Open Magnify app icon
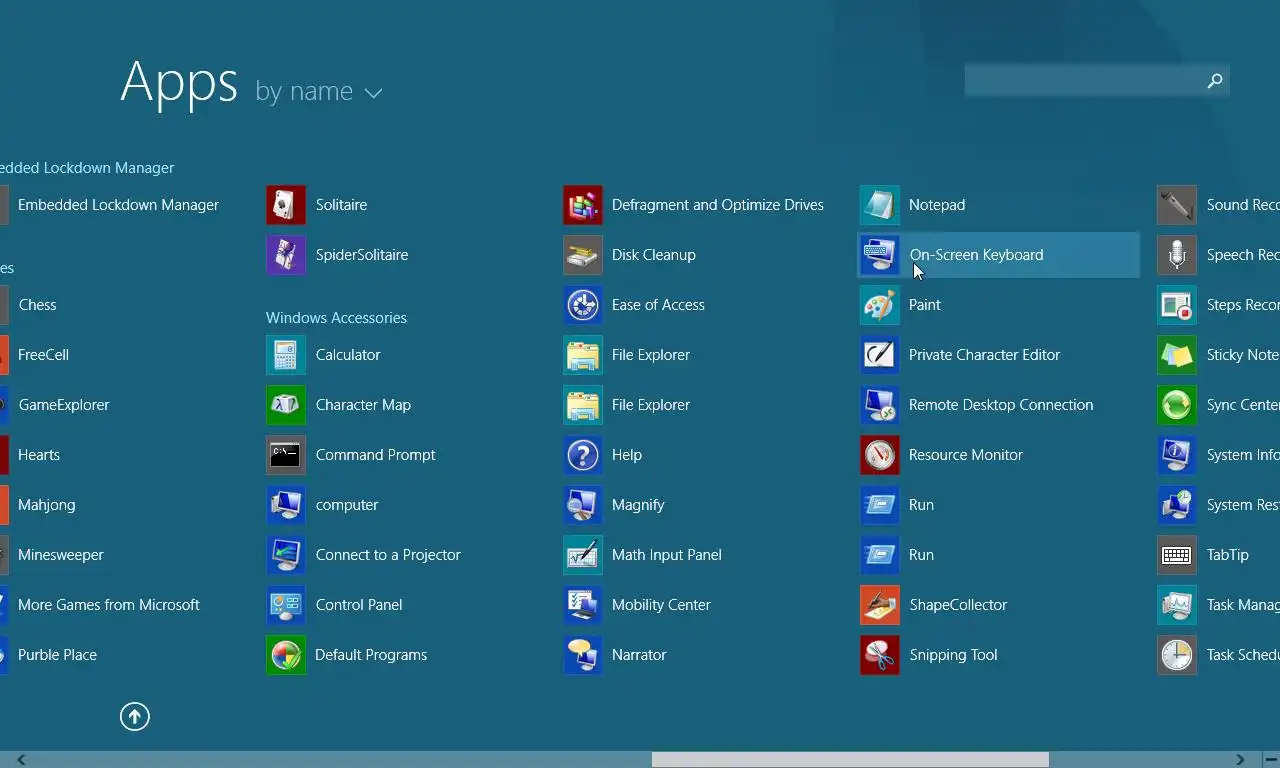This screenshot has height=768, width=1280. click(583, 505)
